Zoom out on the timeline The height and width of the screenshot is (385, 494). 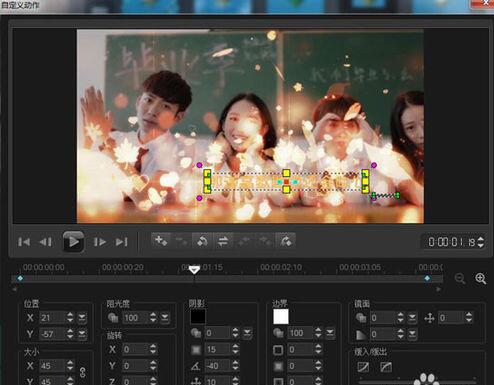pyautogui.click(x=460, y=278)
